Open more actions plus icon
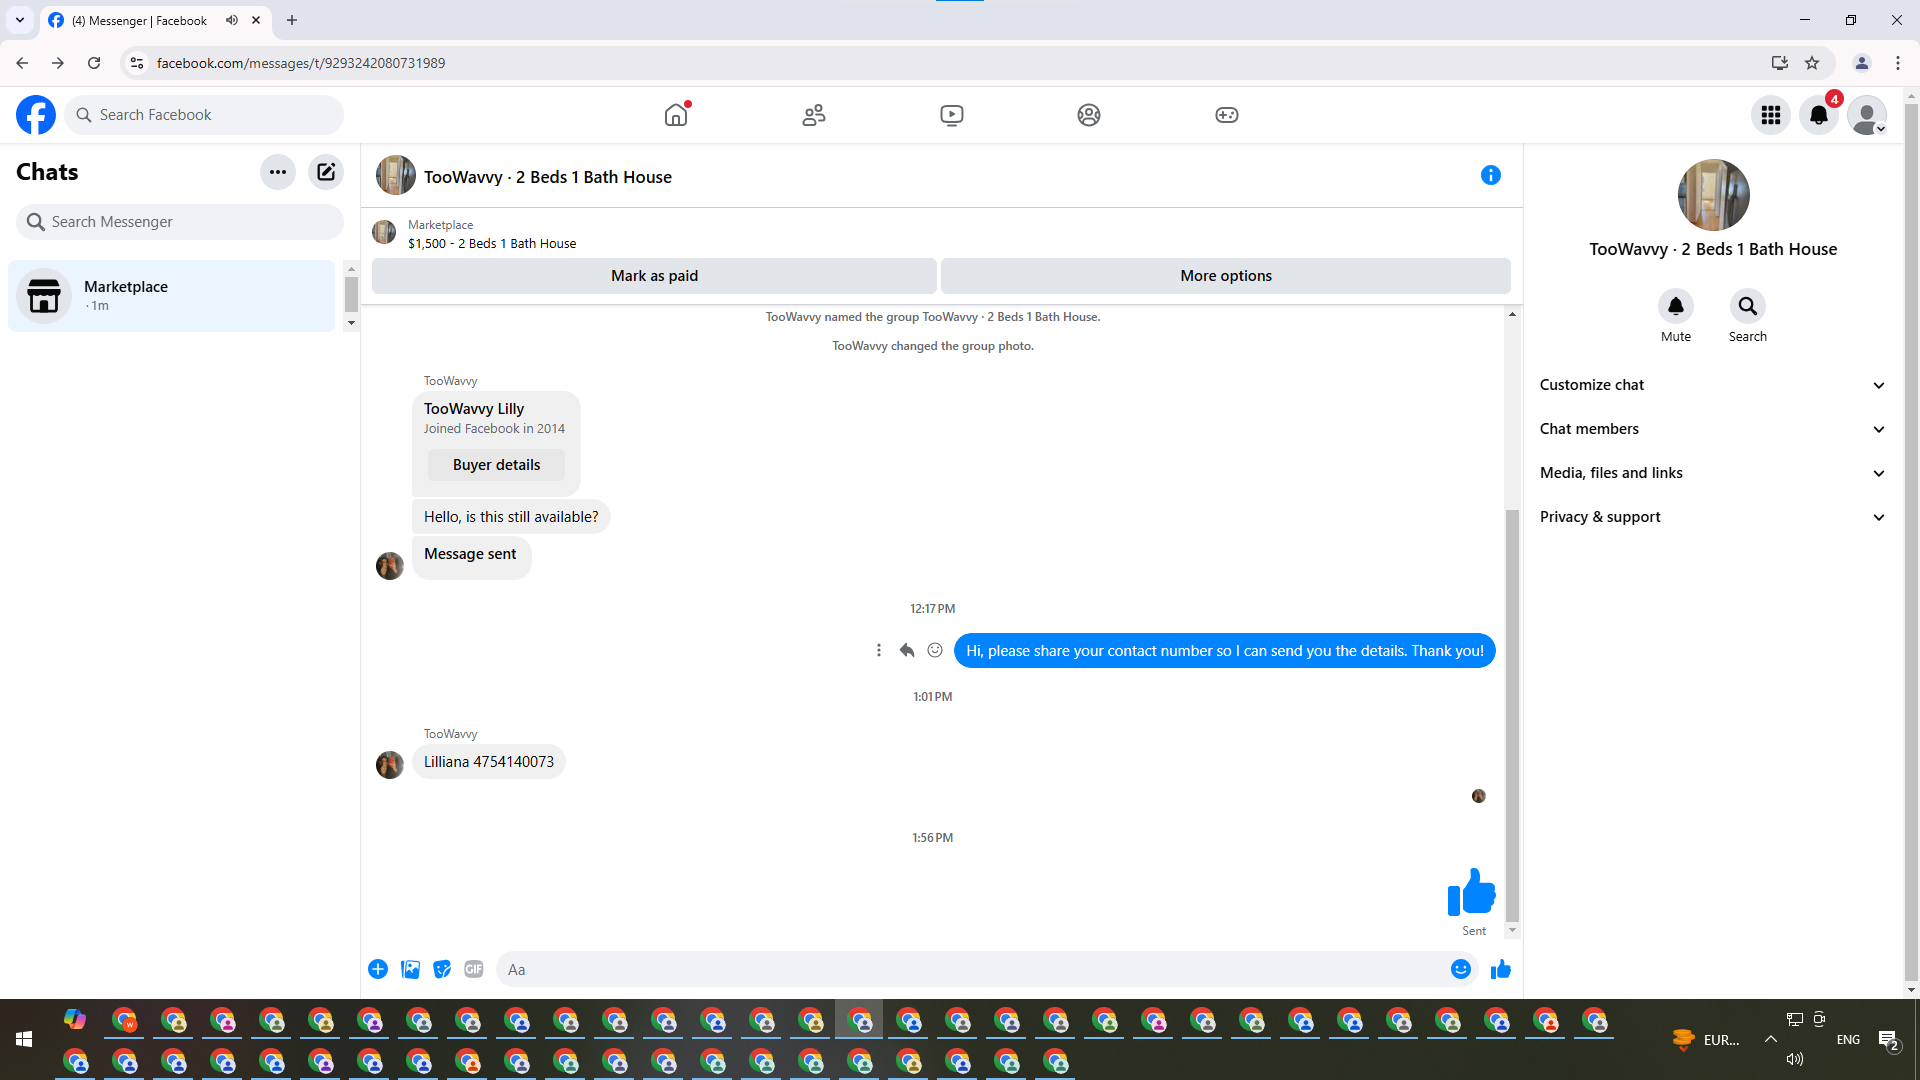Screen dimensions: 1920x1080 tap(378, 969)
